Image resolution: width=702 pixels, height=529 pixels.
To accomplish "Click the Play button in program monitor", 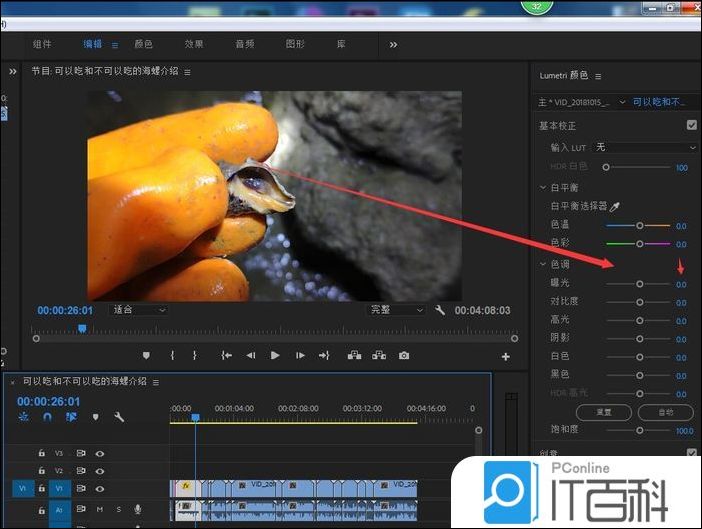I will pos(274,355).
